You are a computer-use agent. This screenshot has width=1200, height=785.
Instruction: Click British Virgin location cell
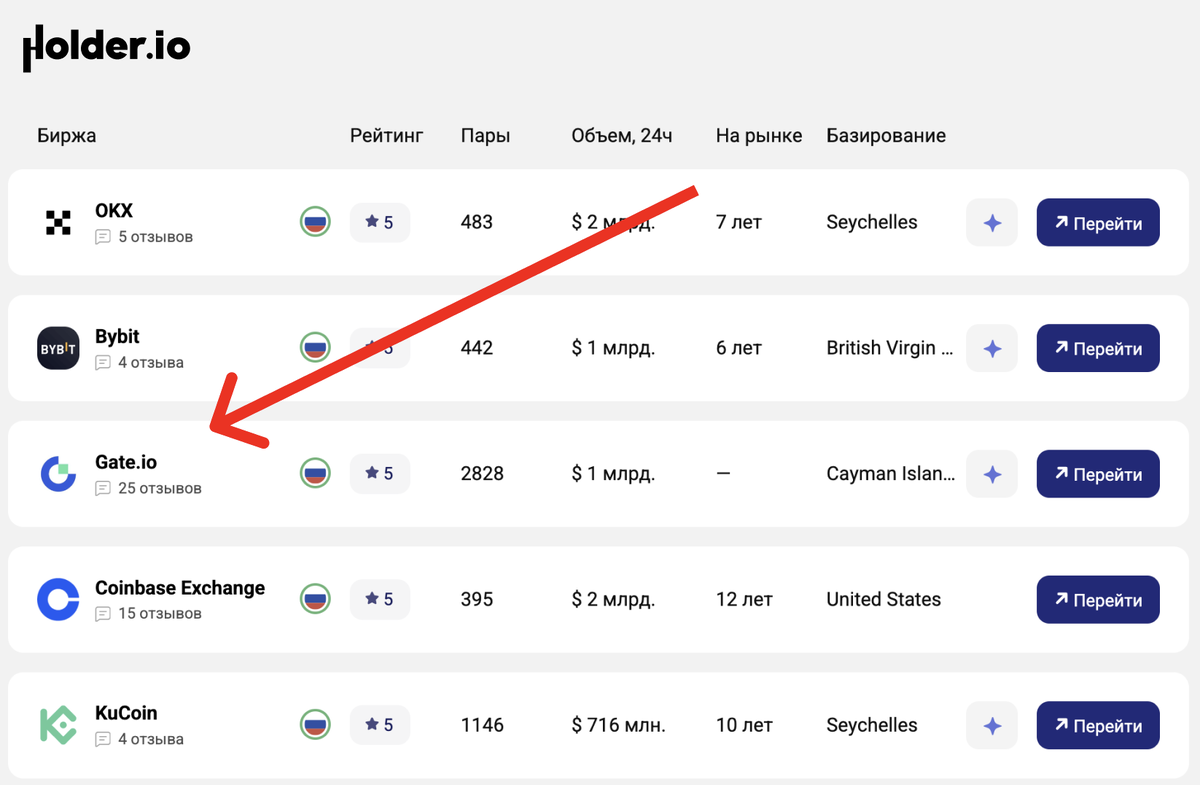pyautogui.click(x=890, y=348)
